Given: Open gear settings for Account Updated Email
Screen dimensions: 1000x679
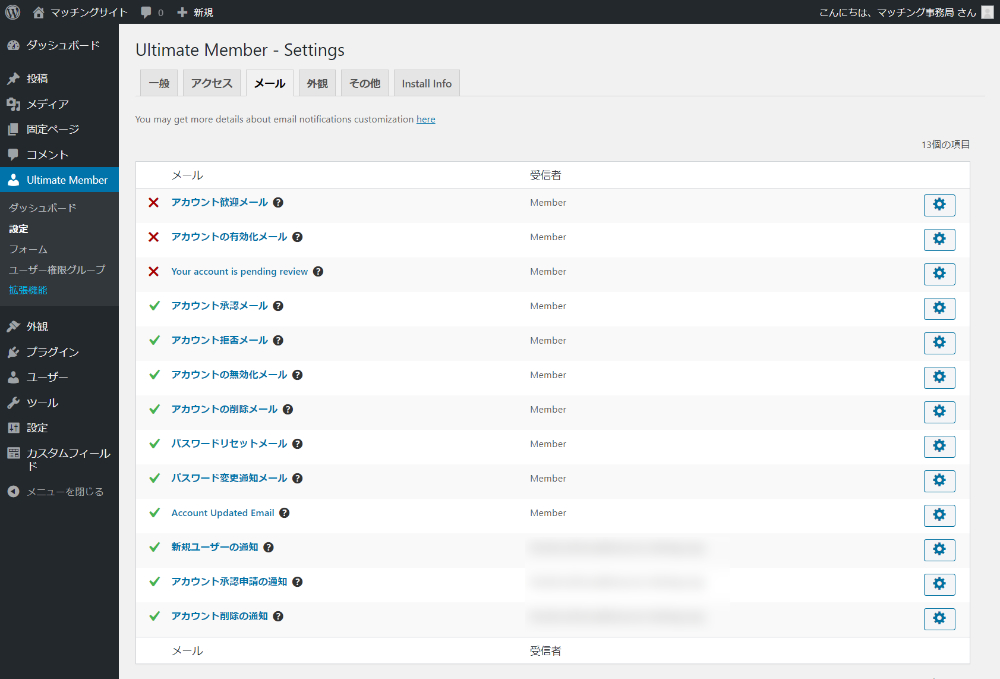Looking at the screenshot, I should [939, 515].
